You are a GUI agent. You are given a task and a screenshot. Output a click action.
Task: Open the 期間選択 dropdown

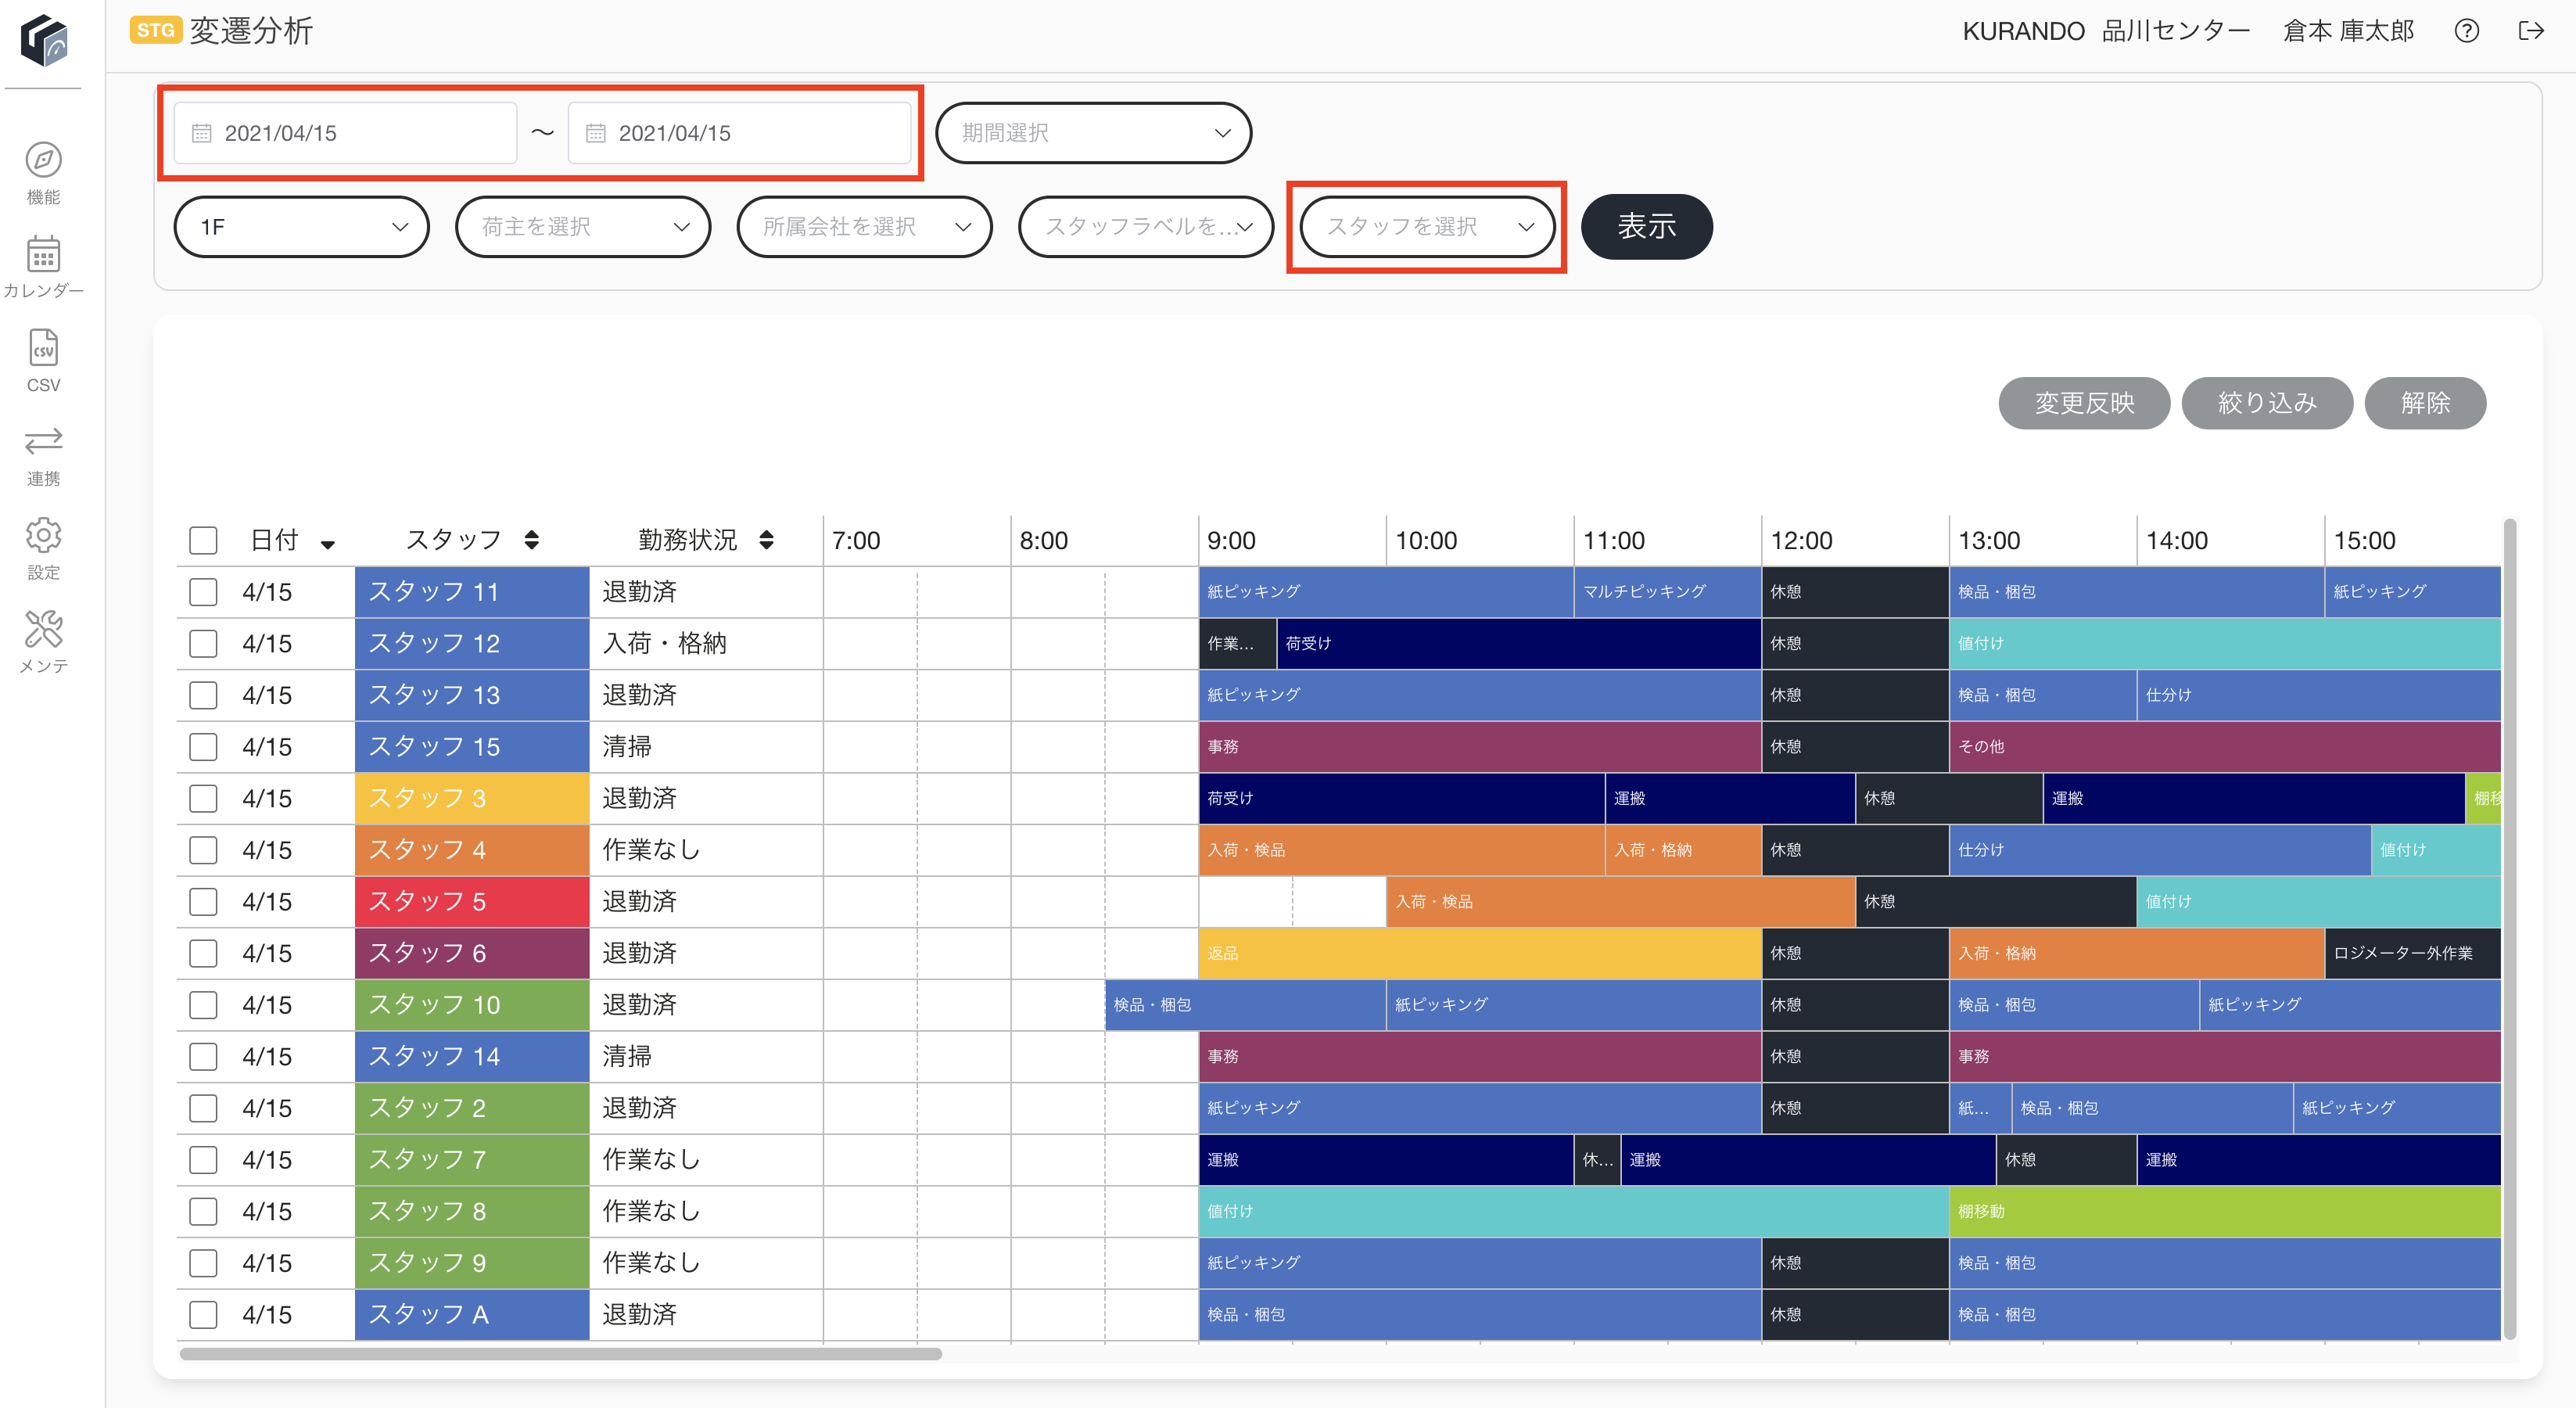tap(1093, 133)
